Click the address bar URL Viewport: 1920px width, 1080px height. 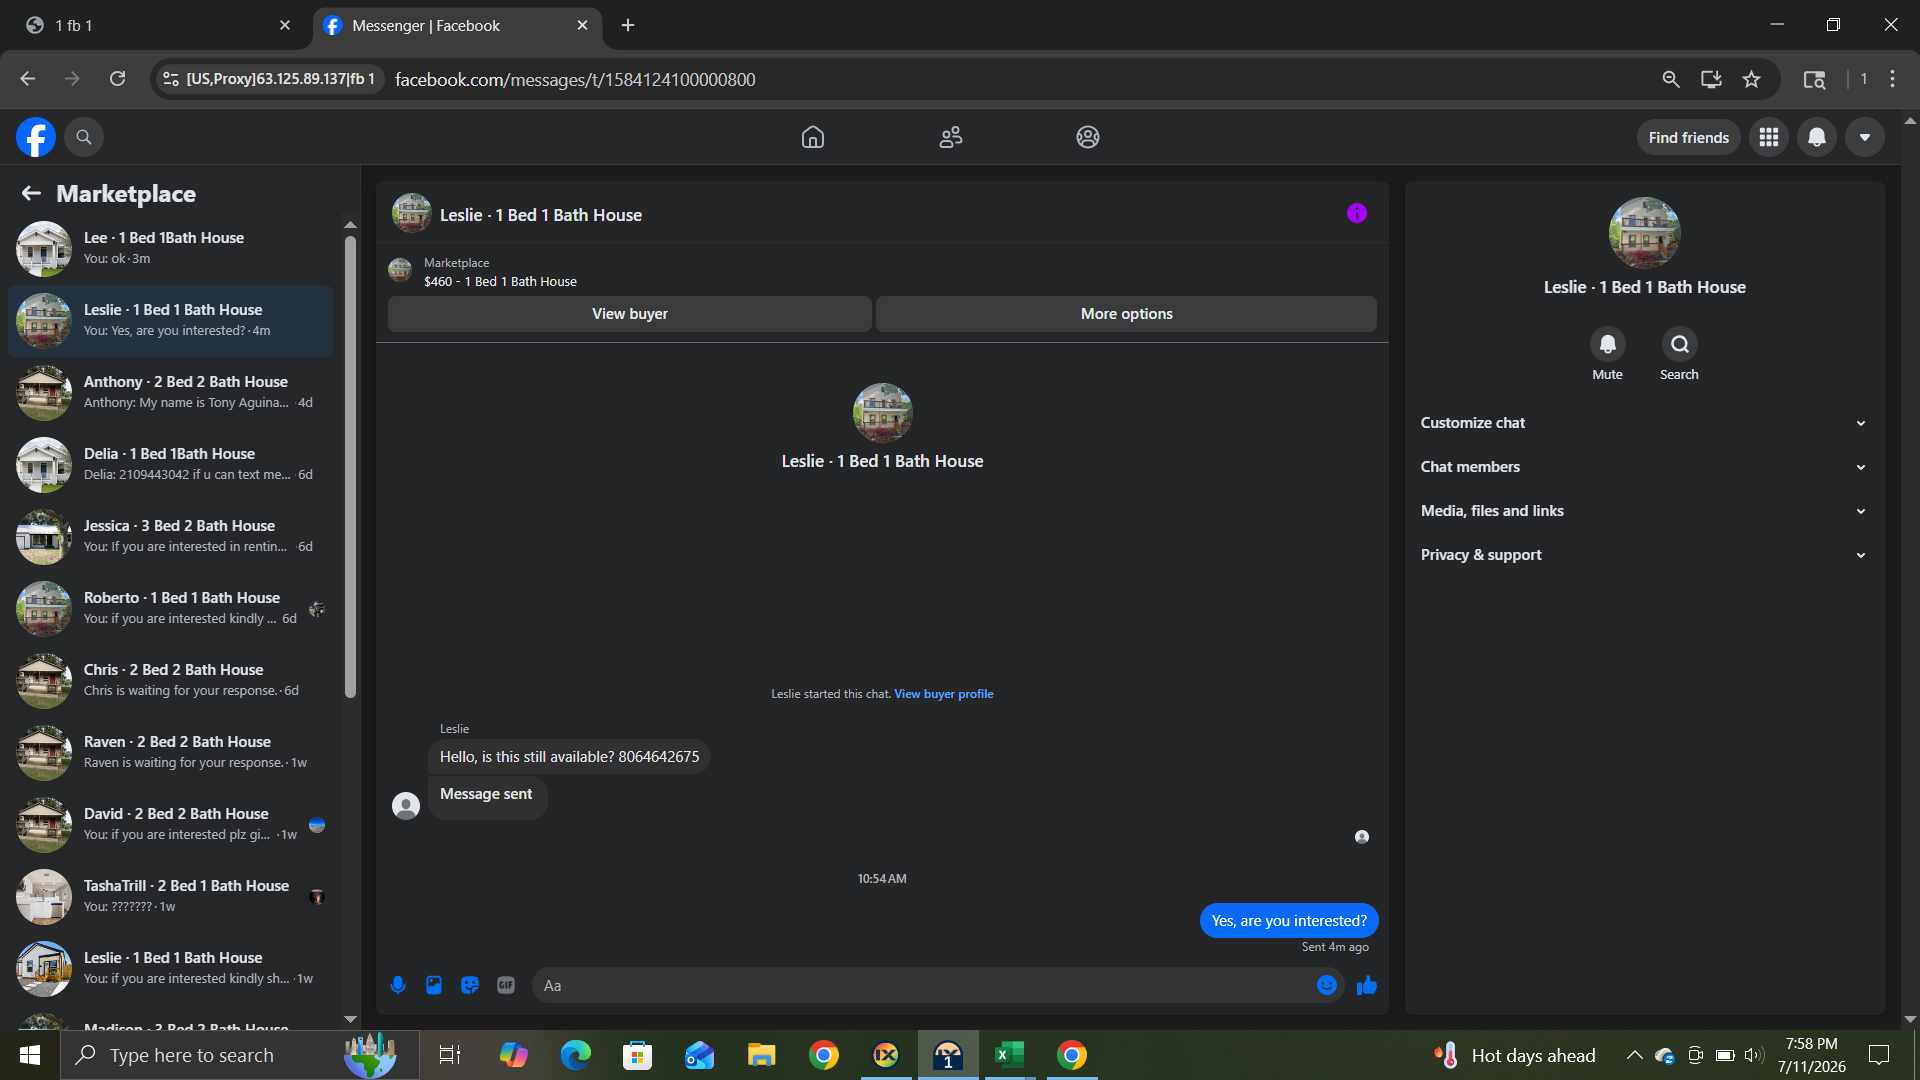tap(575, 79)
